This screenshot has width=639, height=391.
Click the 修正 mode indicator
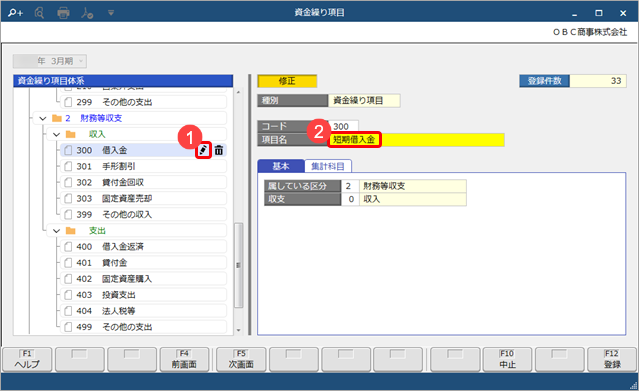[x=287, y=81]
